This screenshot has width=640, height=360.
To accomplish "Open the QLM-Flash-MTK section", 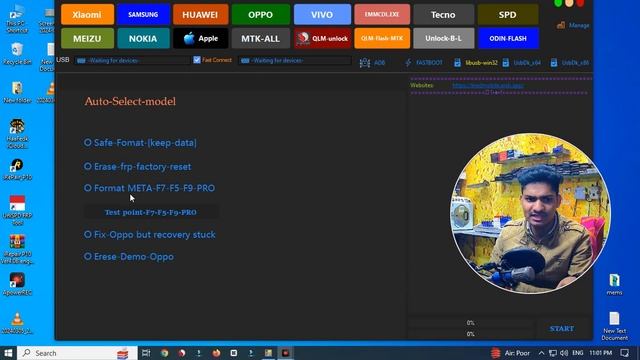I will pyautogui.click(x=382, y=38).
